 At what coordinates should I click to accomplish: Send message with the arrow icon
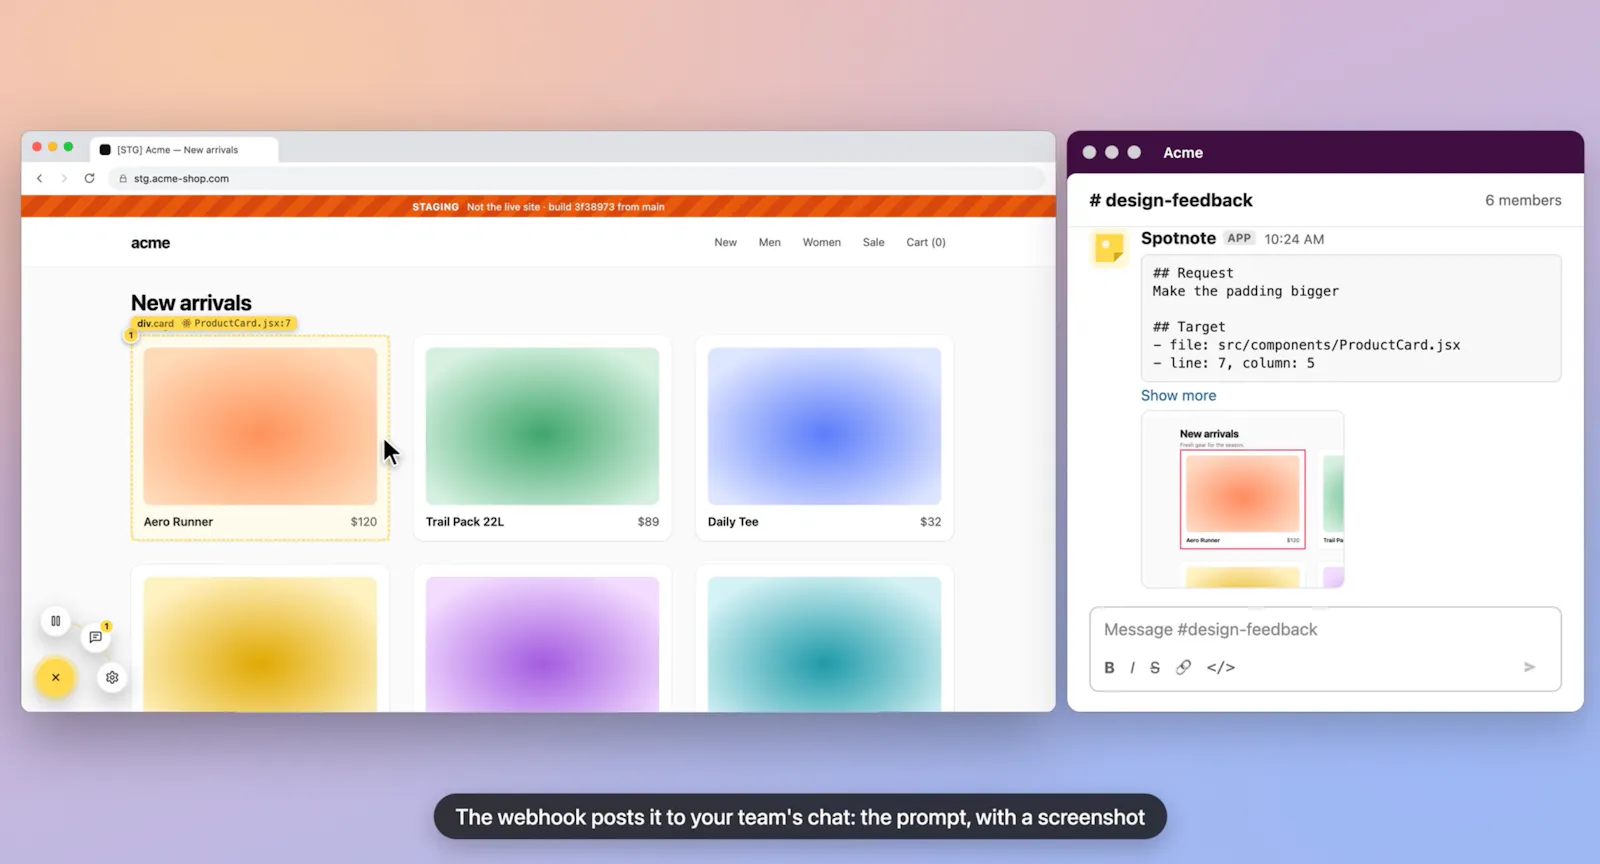point(1529,667)
